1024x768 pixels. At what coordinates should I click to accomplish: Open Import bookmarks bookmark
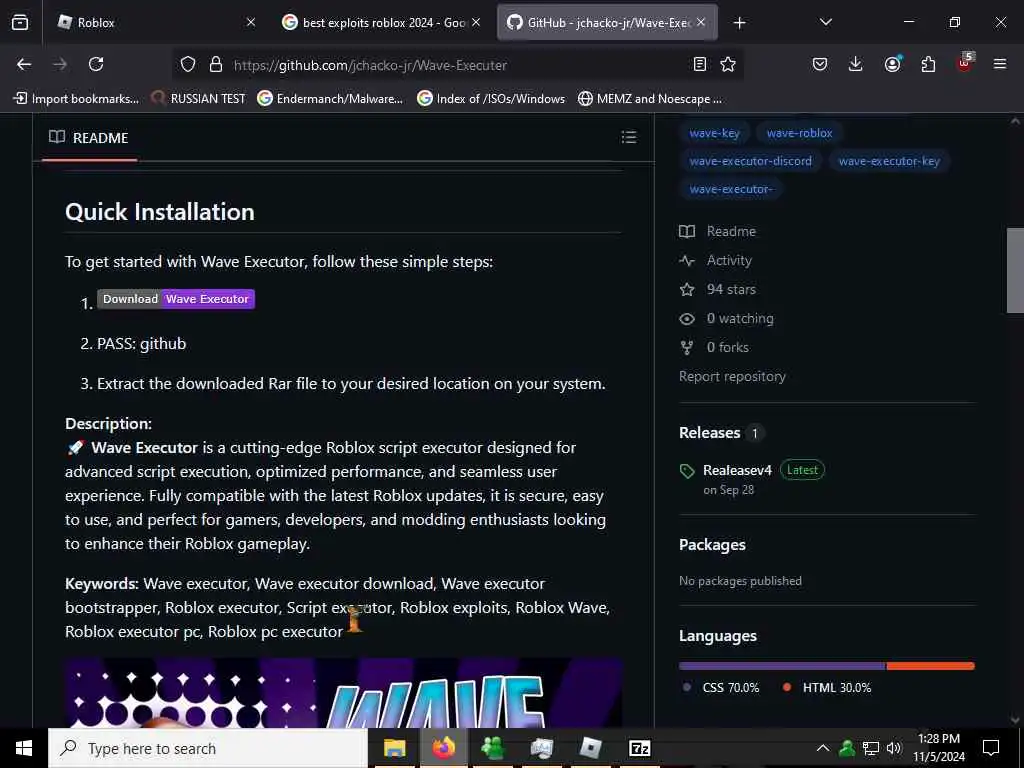(76, 99)
